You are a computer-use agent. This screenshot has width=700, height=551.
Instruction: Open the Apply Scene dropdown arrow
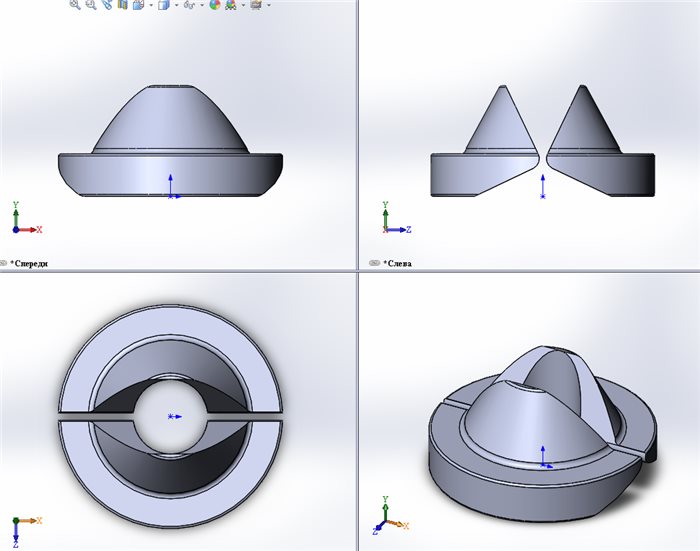(243, 5)
